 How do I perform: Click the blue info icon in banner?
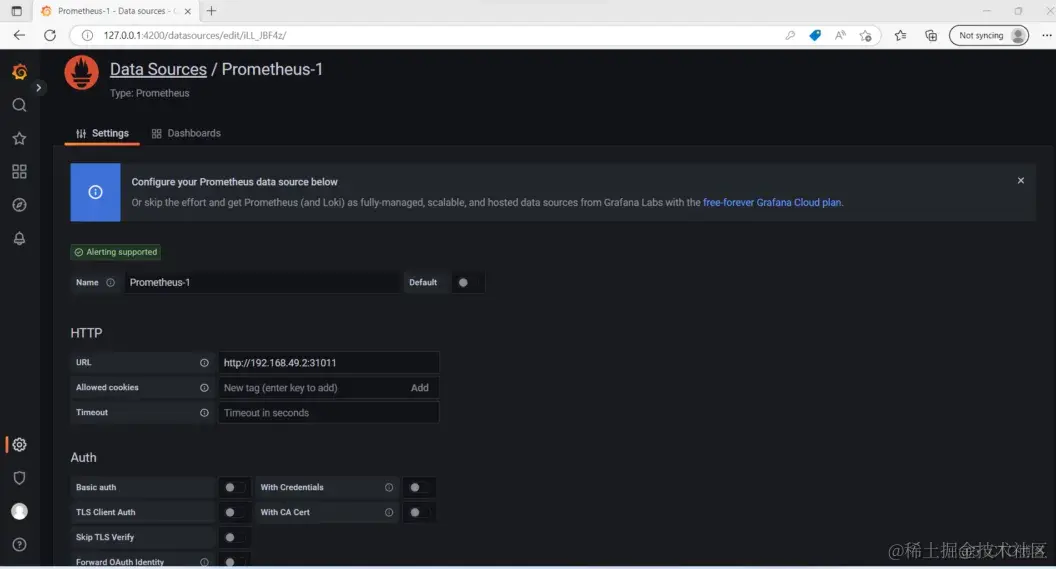tap(96, 192)
